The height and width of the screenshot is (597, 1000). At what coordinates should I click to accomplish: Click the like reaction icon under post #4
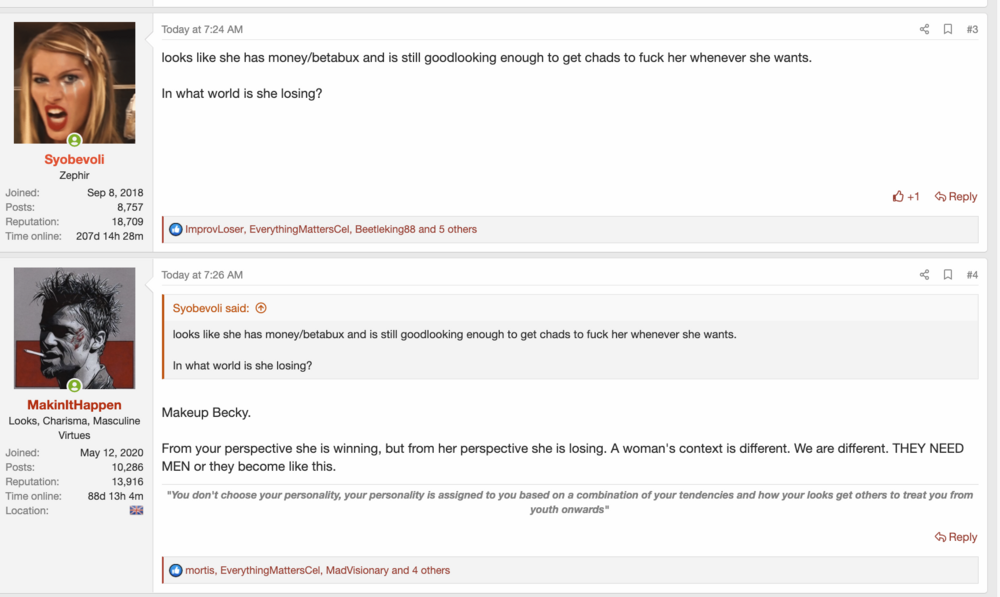click(176, 570)
